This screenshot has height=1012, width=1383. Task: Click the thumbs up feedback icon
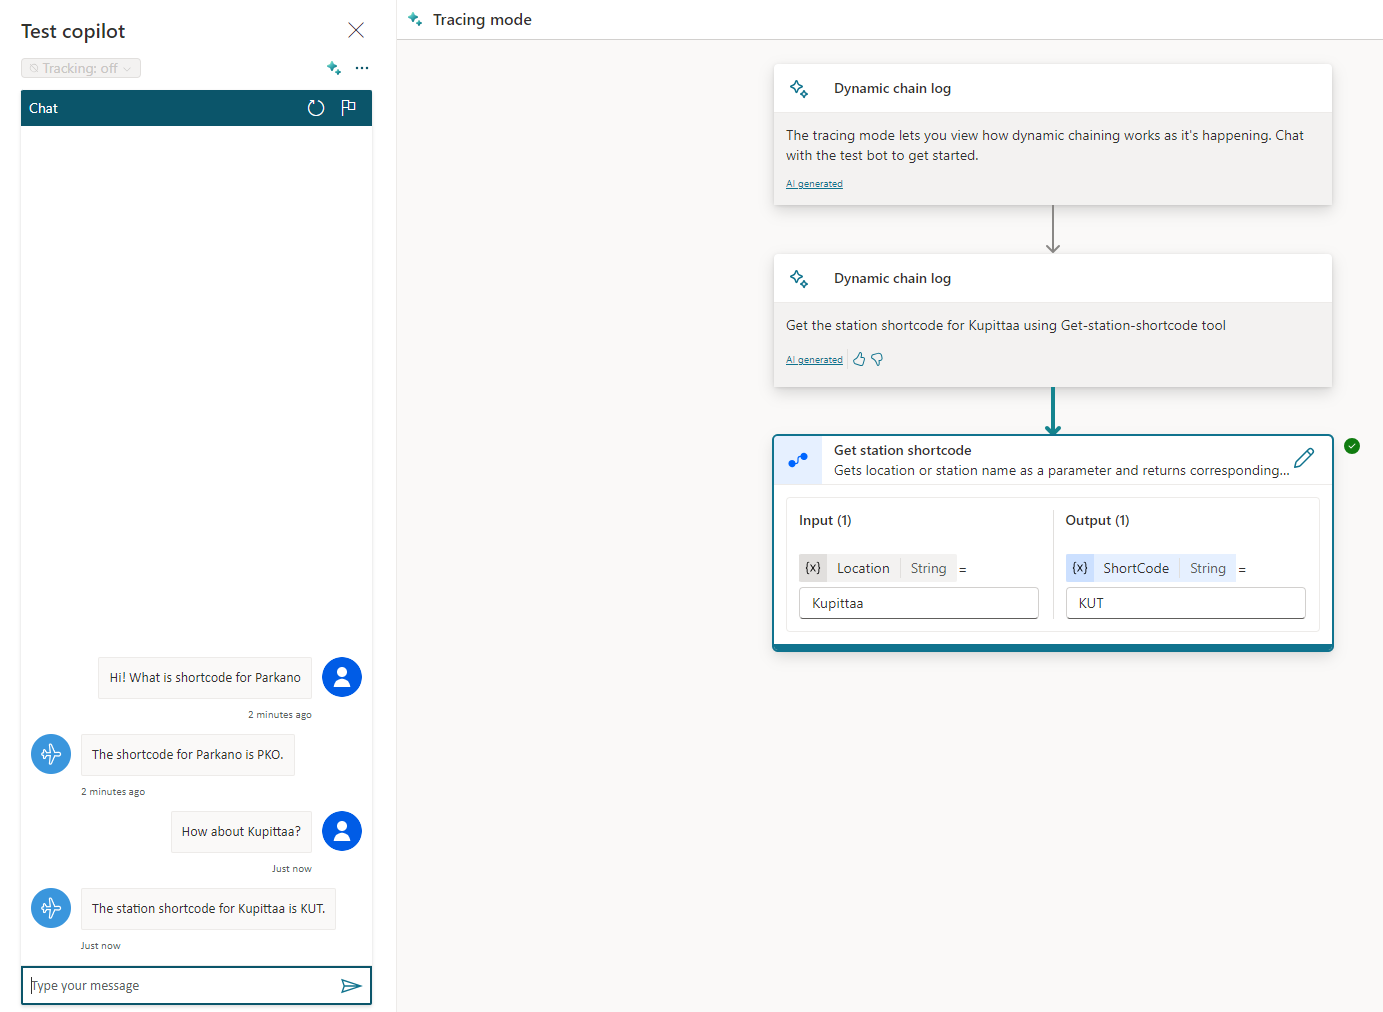(859, 360)
